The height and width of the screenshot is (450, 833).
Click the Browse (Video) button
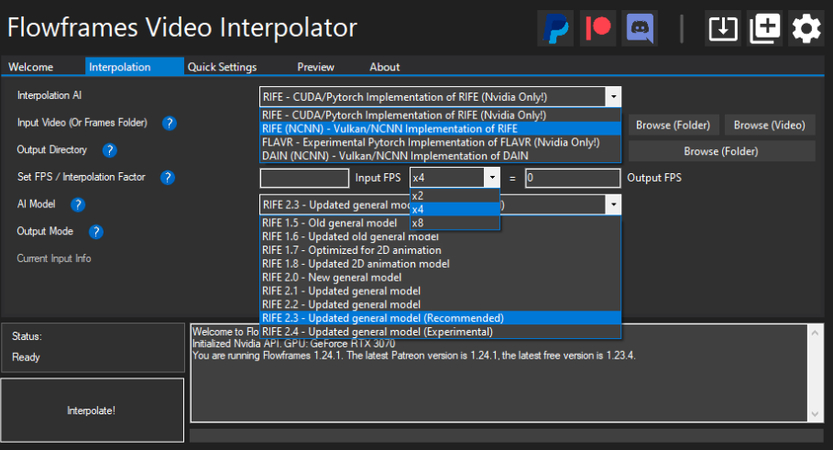[x=769, y=125]
